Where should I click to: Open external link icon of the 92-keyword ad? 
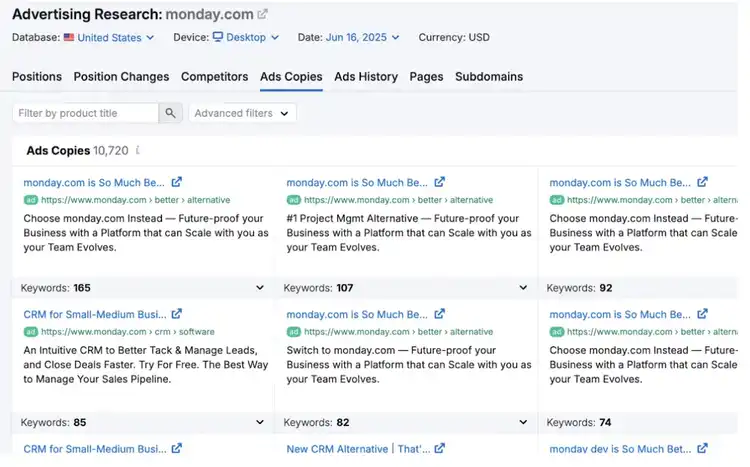(x=702, y=182)
